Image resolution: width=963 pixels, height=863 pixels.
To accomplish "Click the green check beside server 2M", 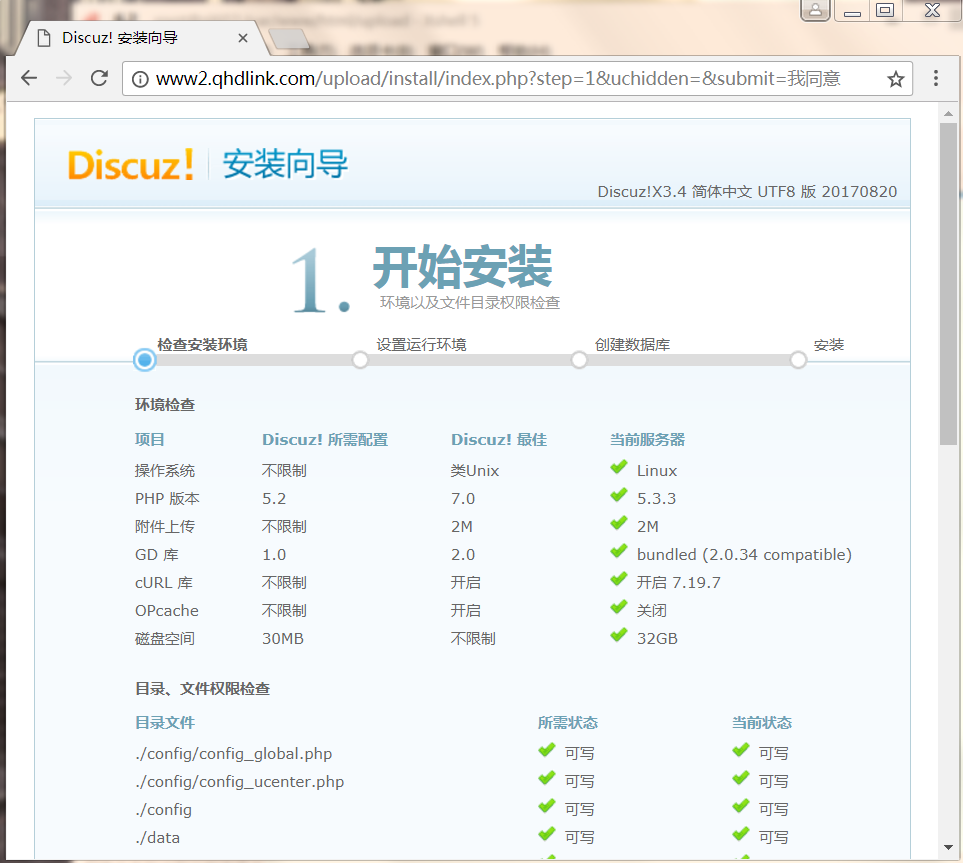I will coord(618,523).
